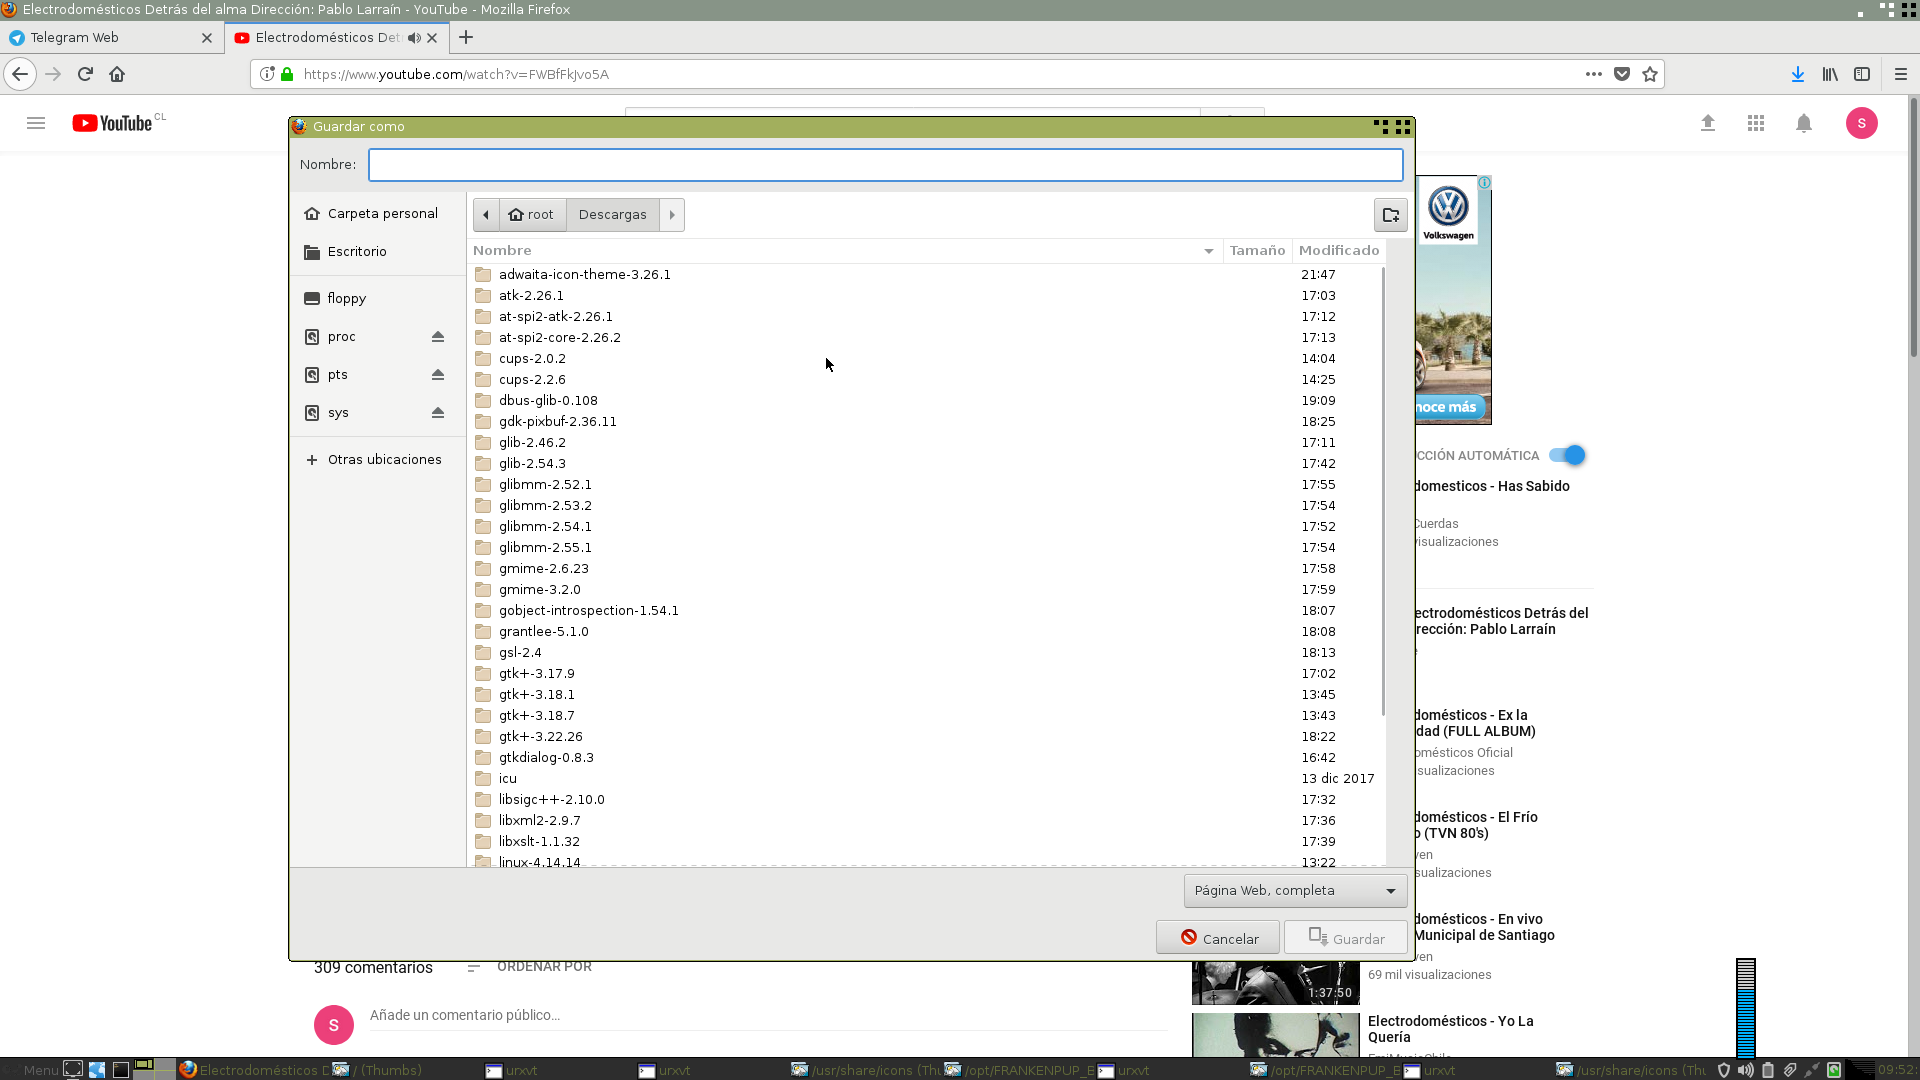
Task: Click the comment box 'Añade un comentario público'
Action: pyautogui.click(x=768, y=1016)
